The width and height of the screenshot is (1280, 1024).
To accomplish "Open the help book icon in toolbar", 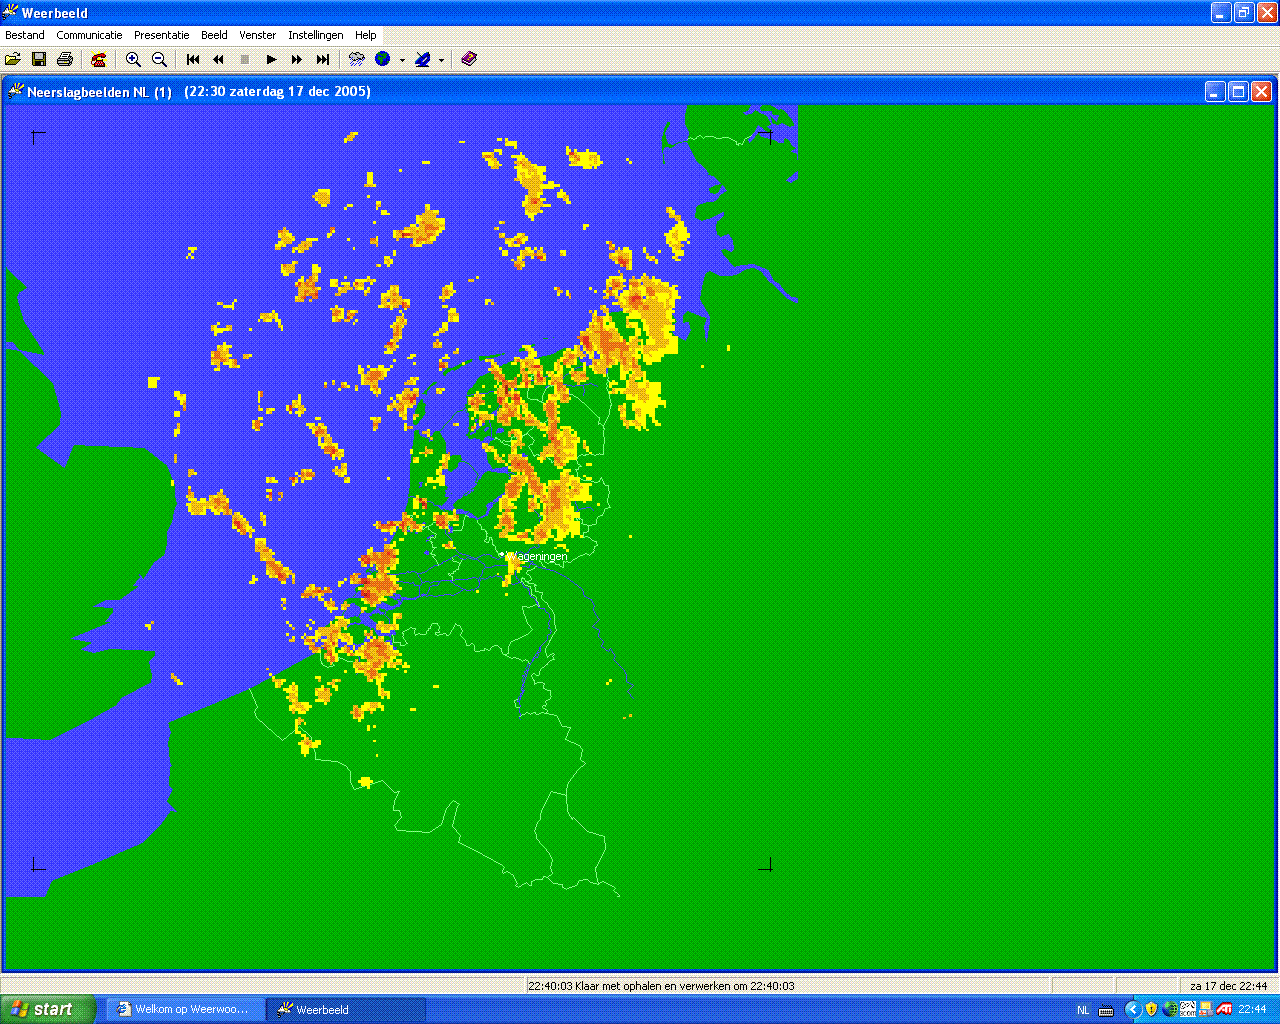I will pos(469,60).
